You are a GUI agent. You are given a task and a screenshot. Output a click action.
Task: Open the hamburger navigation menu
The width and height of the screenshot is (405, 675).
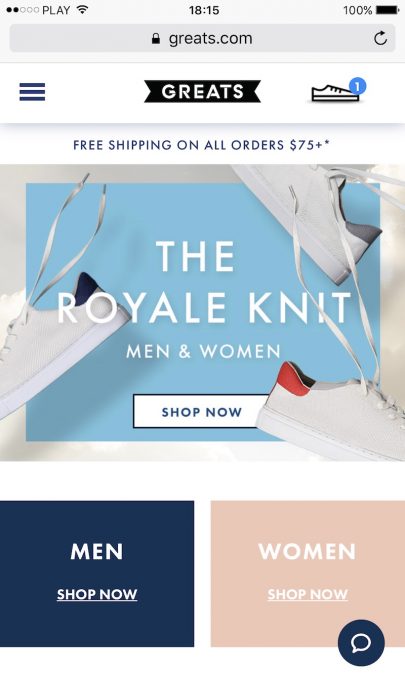pyautogui.click(x=32, y=92)
